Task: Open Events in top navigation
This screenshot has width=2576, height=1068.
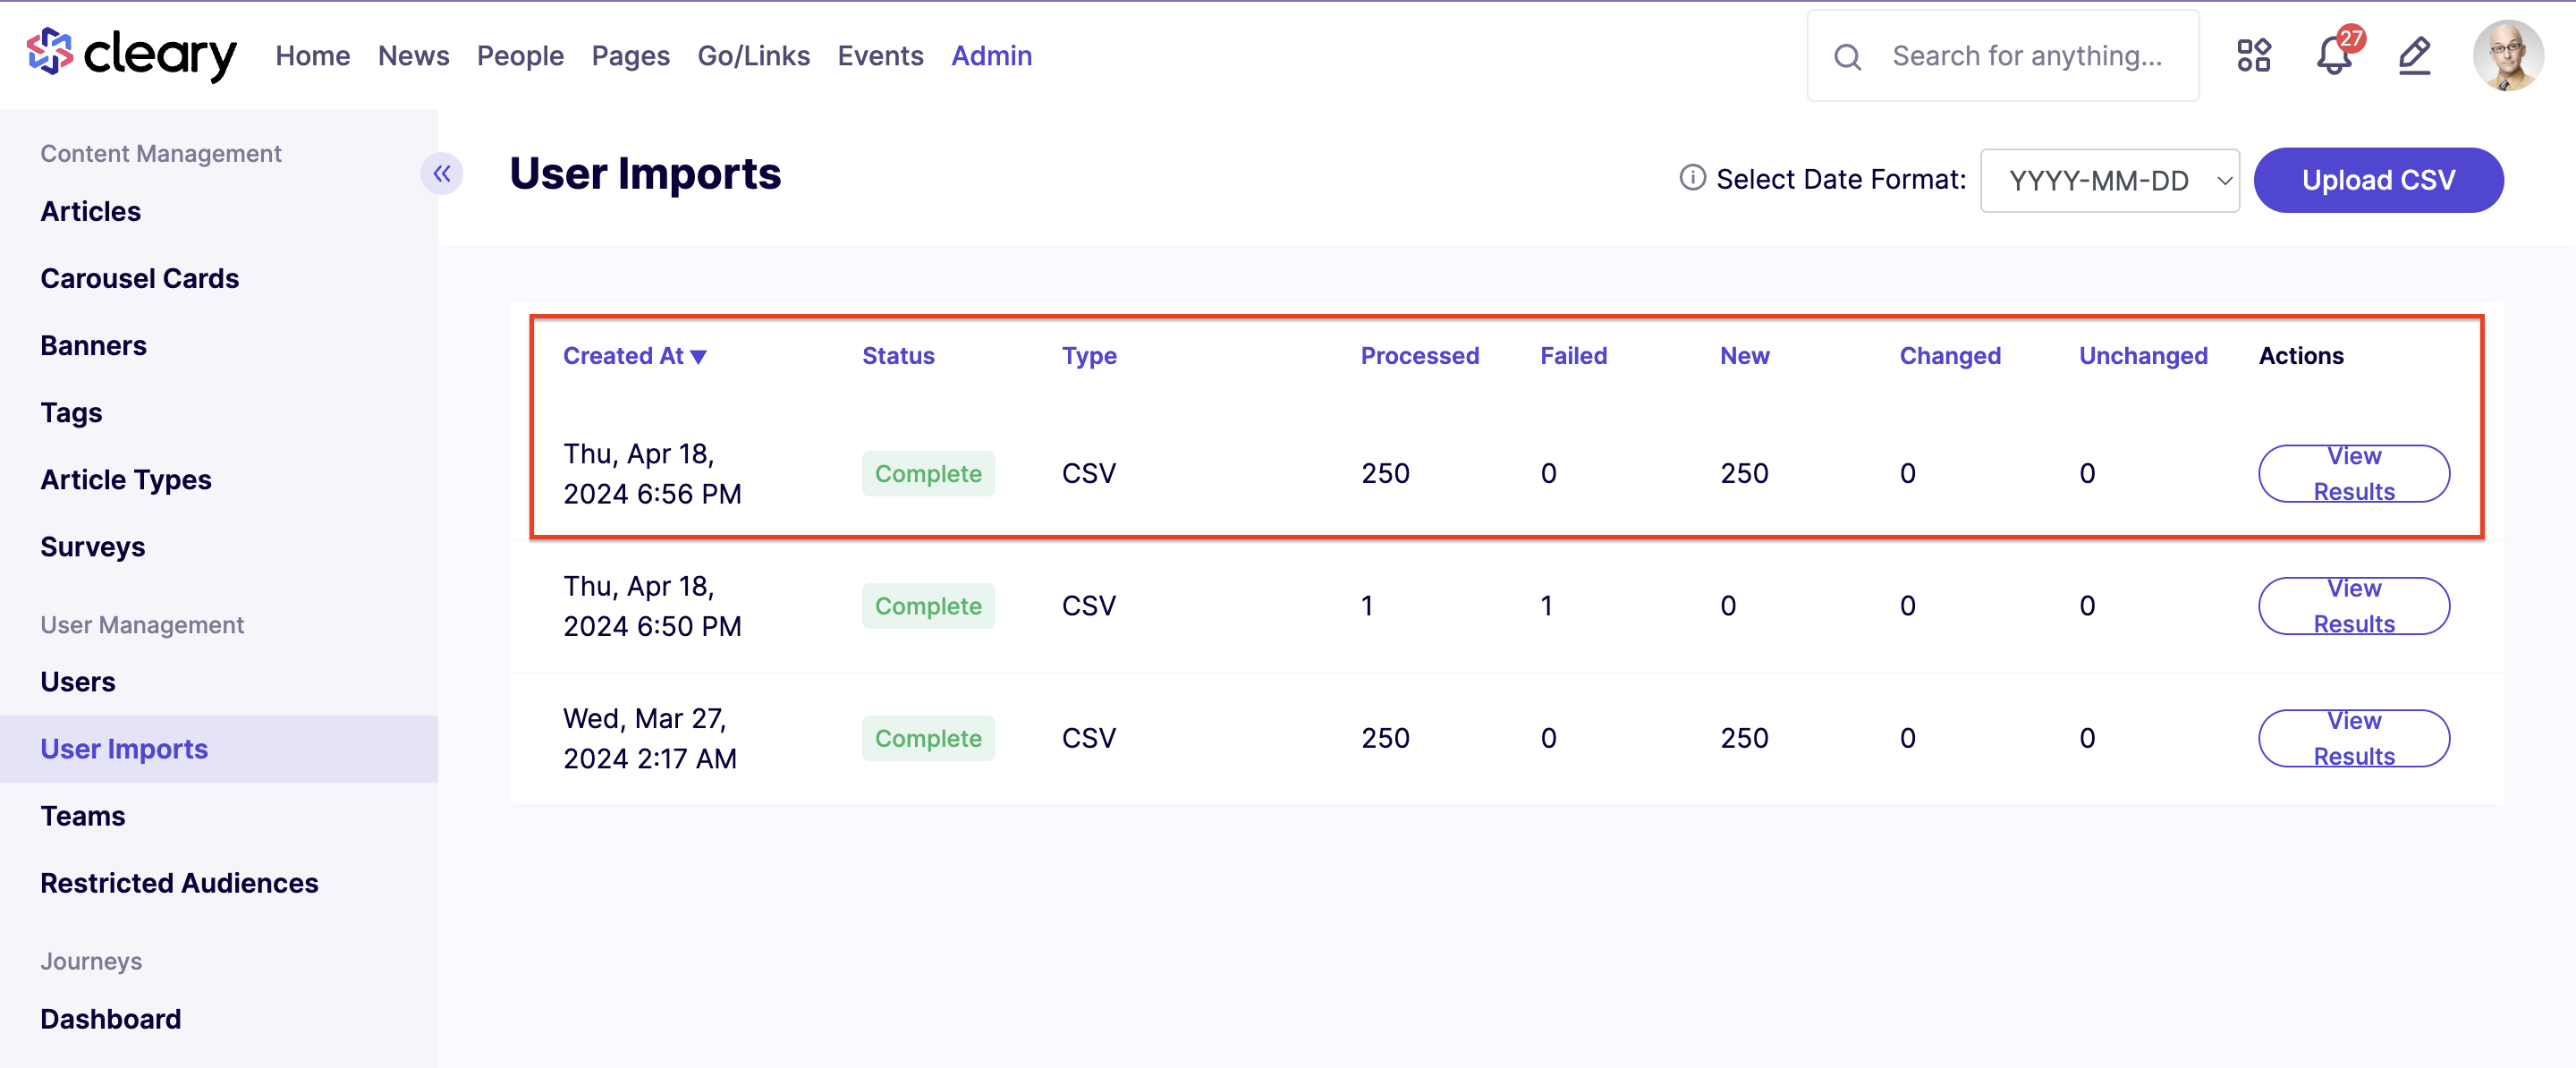Action: tap(880, 56)
